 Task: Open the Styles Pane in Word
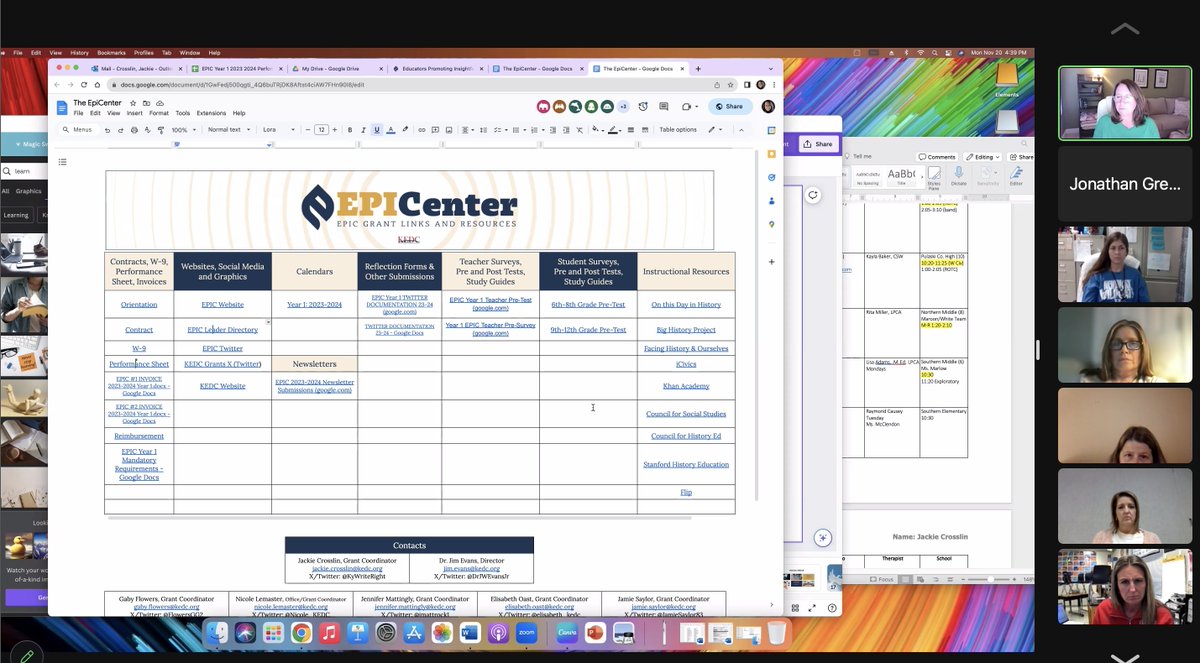pyautogui.click(x=933, y=177)
